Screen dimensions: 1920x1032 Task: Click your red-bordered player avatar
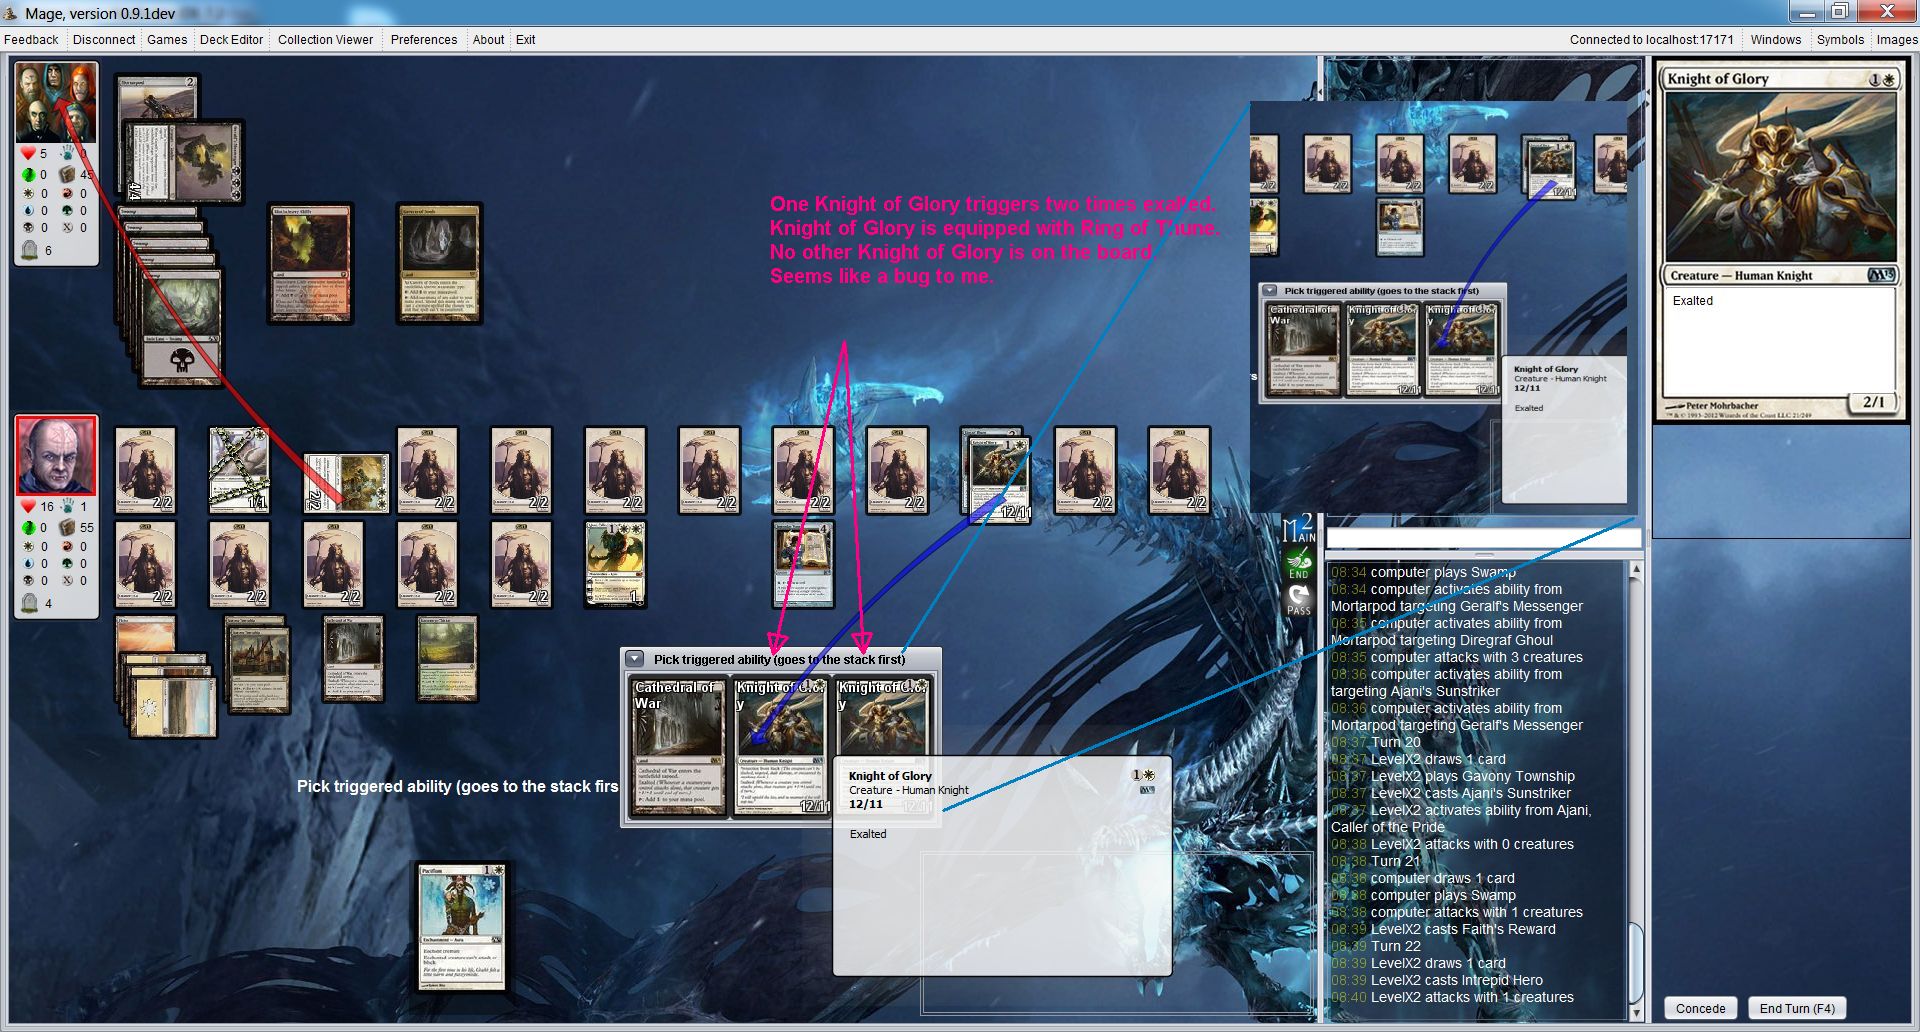coord(56,457)
